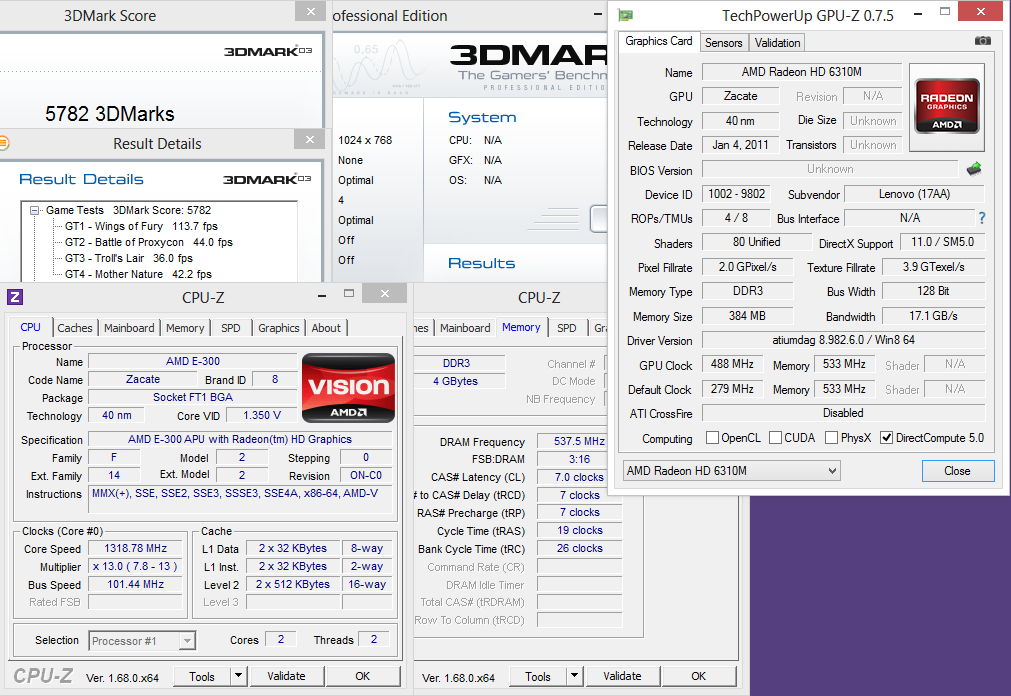The height and width of the screenshot is (696, 1011).
Task: Click the Subvendor field Lenovo (17AA)
Action: (914, 194)
